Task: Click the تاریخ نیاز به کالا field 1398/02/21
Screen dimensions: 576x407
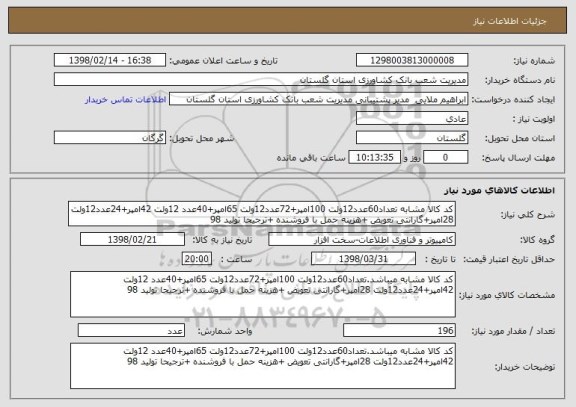Action: 132,239
